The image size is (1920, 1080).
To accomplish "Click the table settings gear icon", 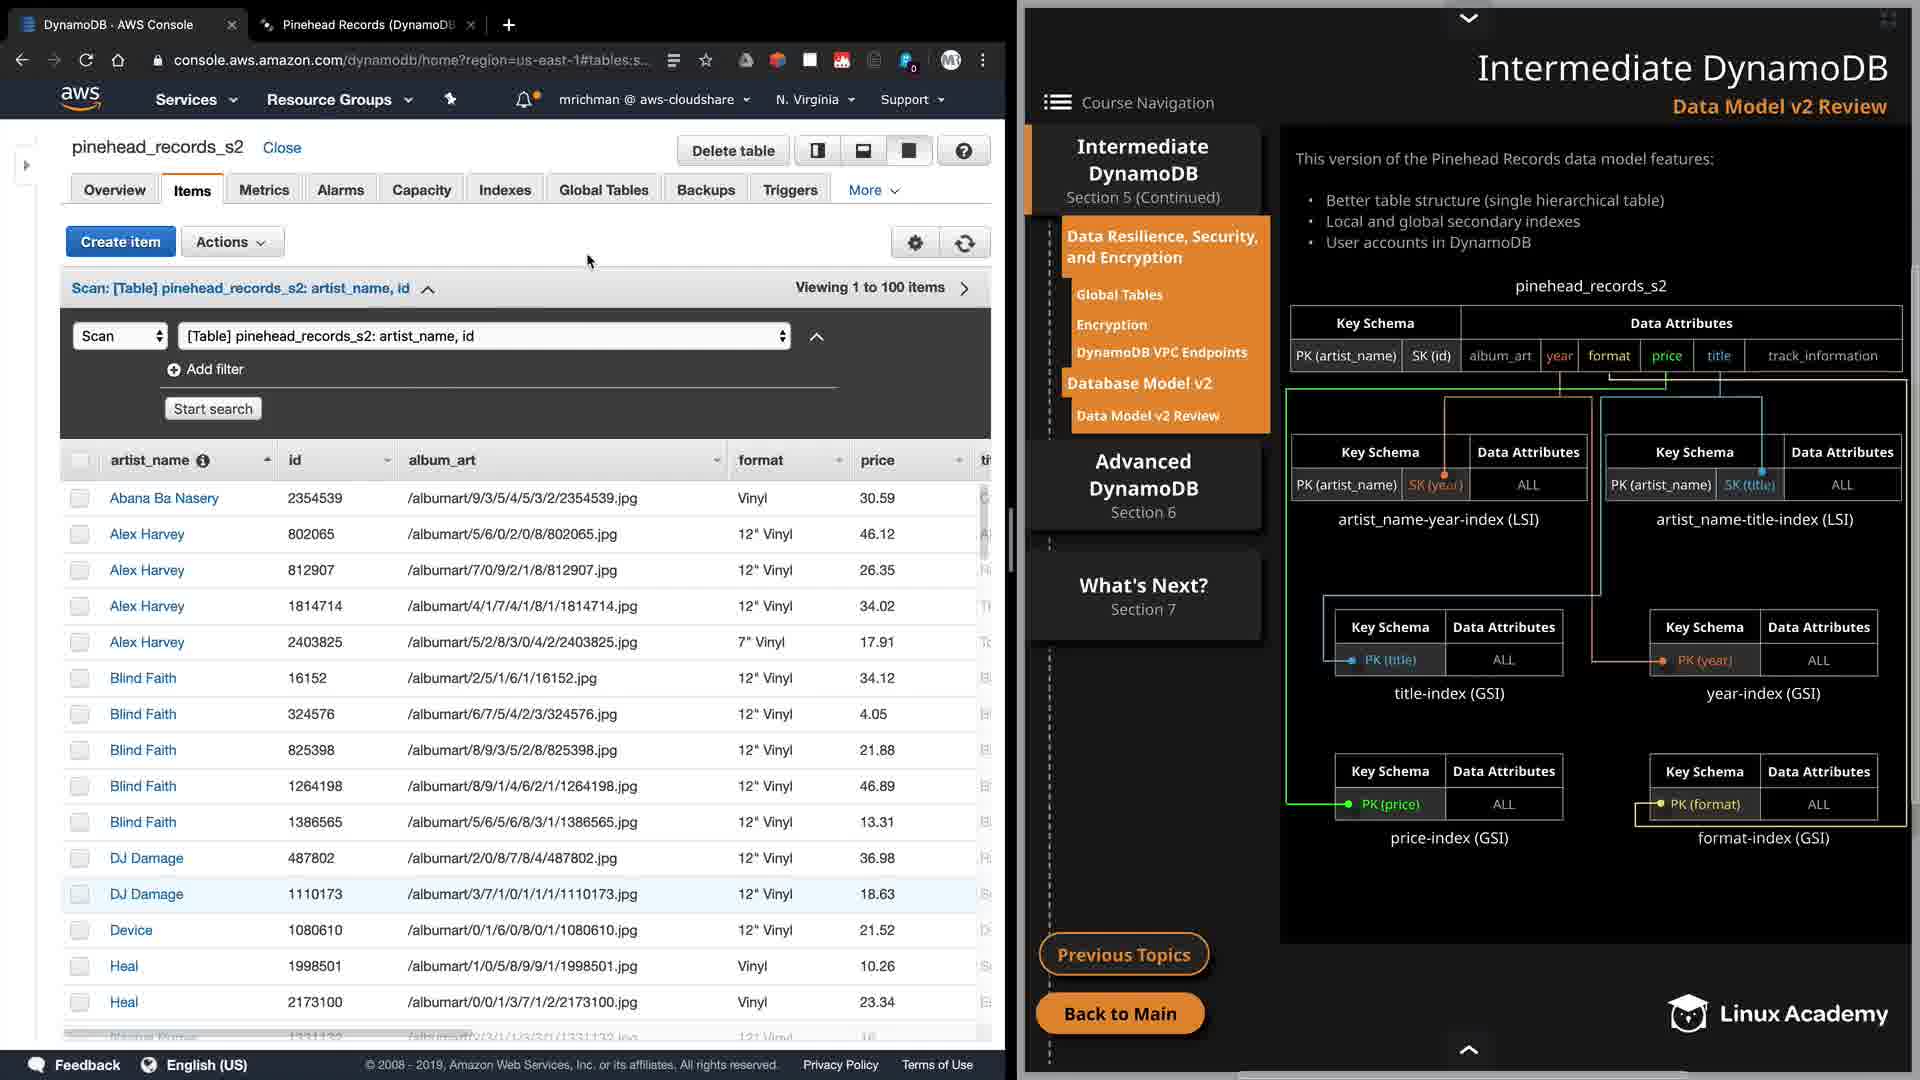I will pyautogui.click(x=915, y=243).
